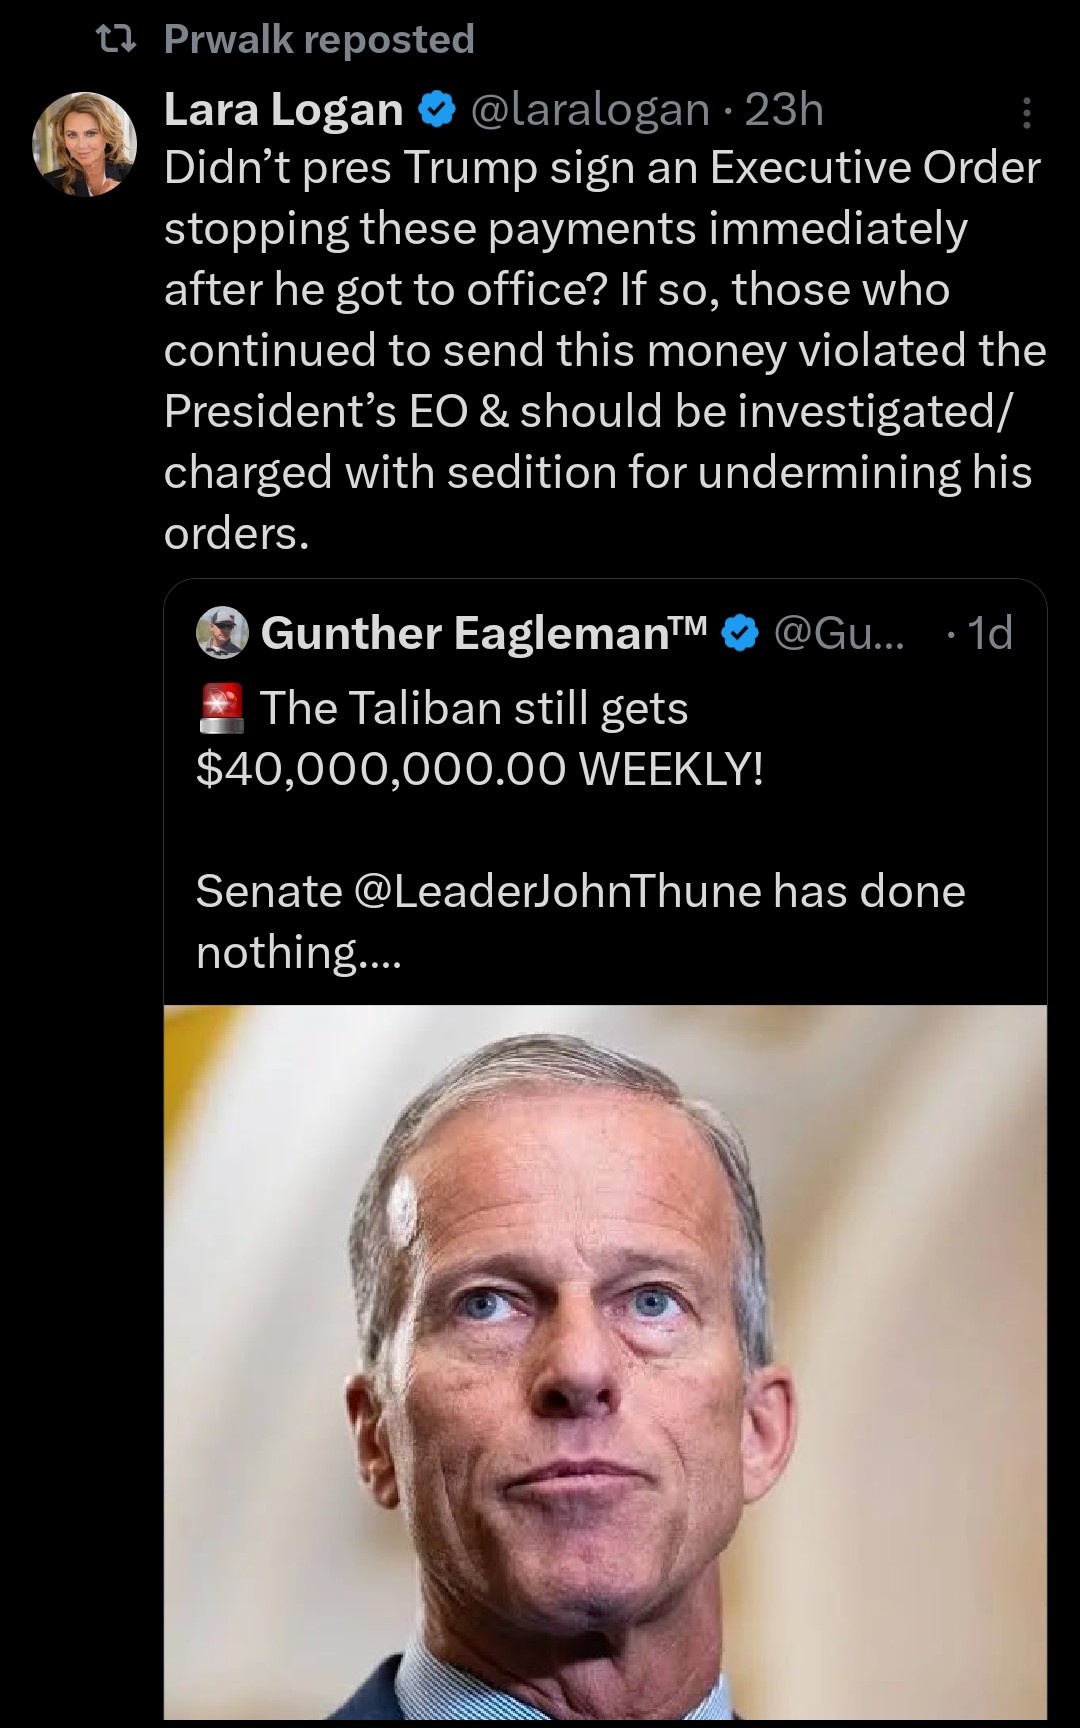Viewport: 1080px width, 1728px height.
Task: Tap 'The Taliban still gets' quoted text
Action: 474,708
